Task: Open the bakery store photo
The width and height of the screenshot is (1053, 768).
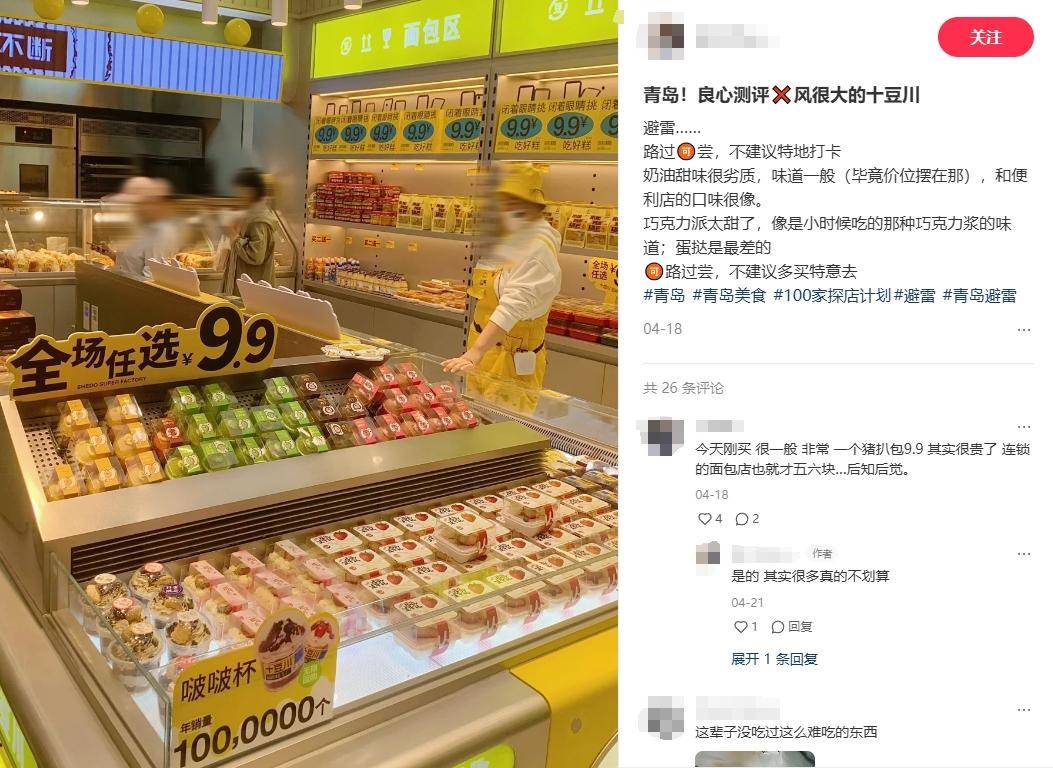Action: 309,384
